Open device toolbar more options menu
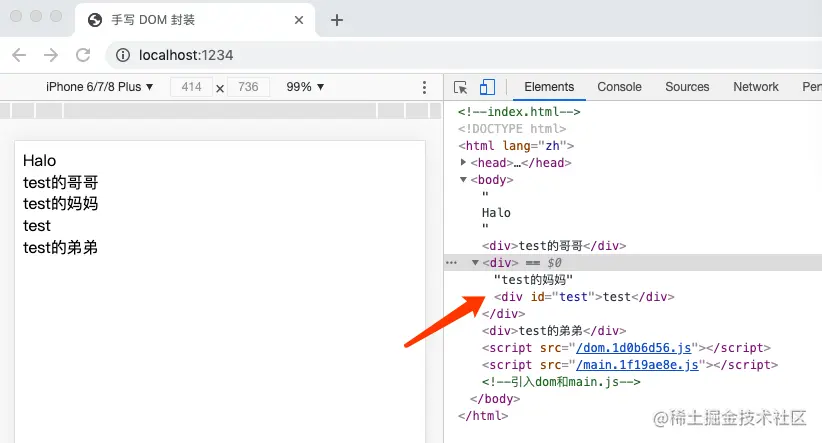Image resolution: width=822 pixels, height=443 pixels. click(424, 87)
